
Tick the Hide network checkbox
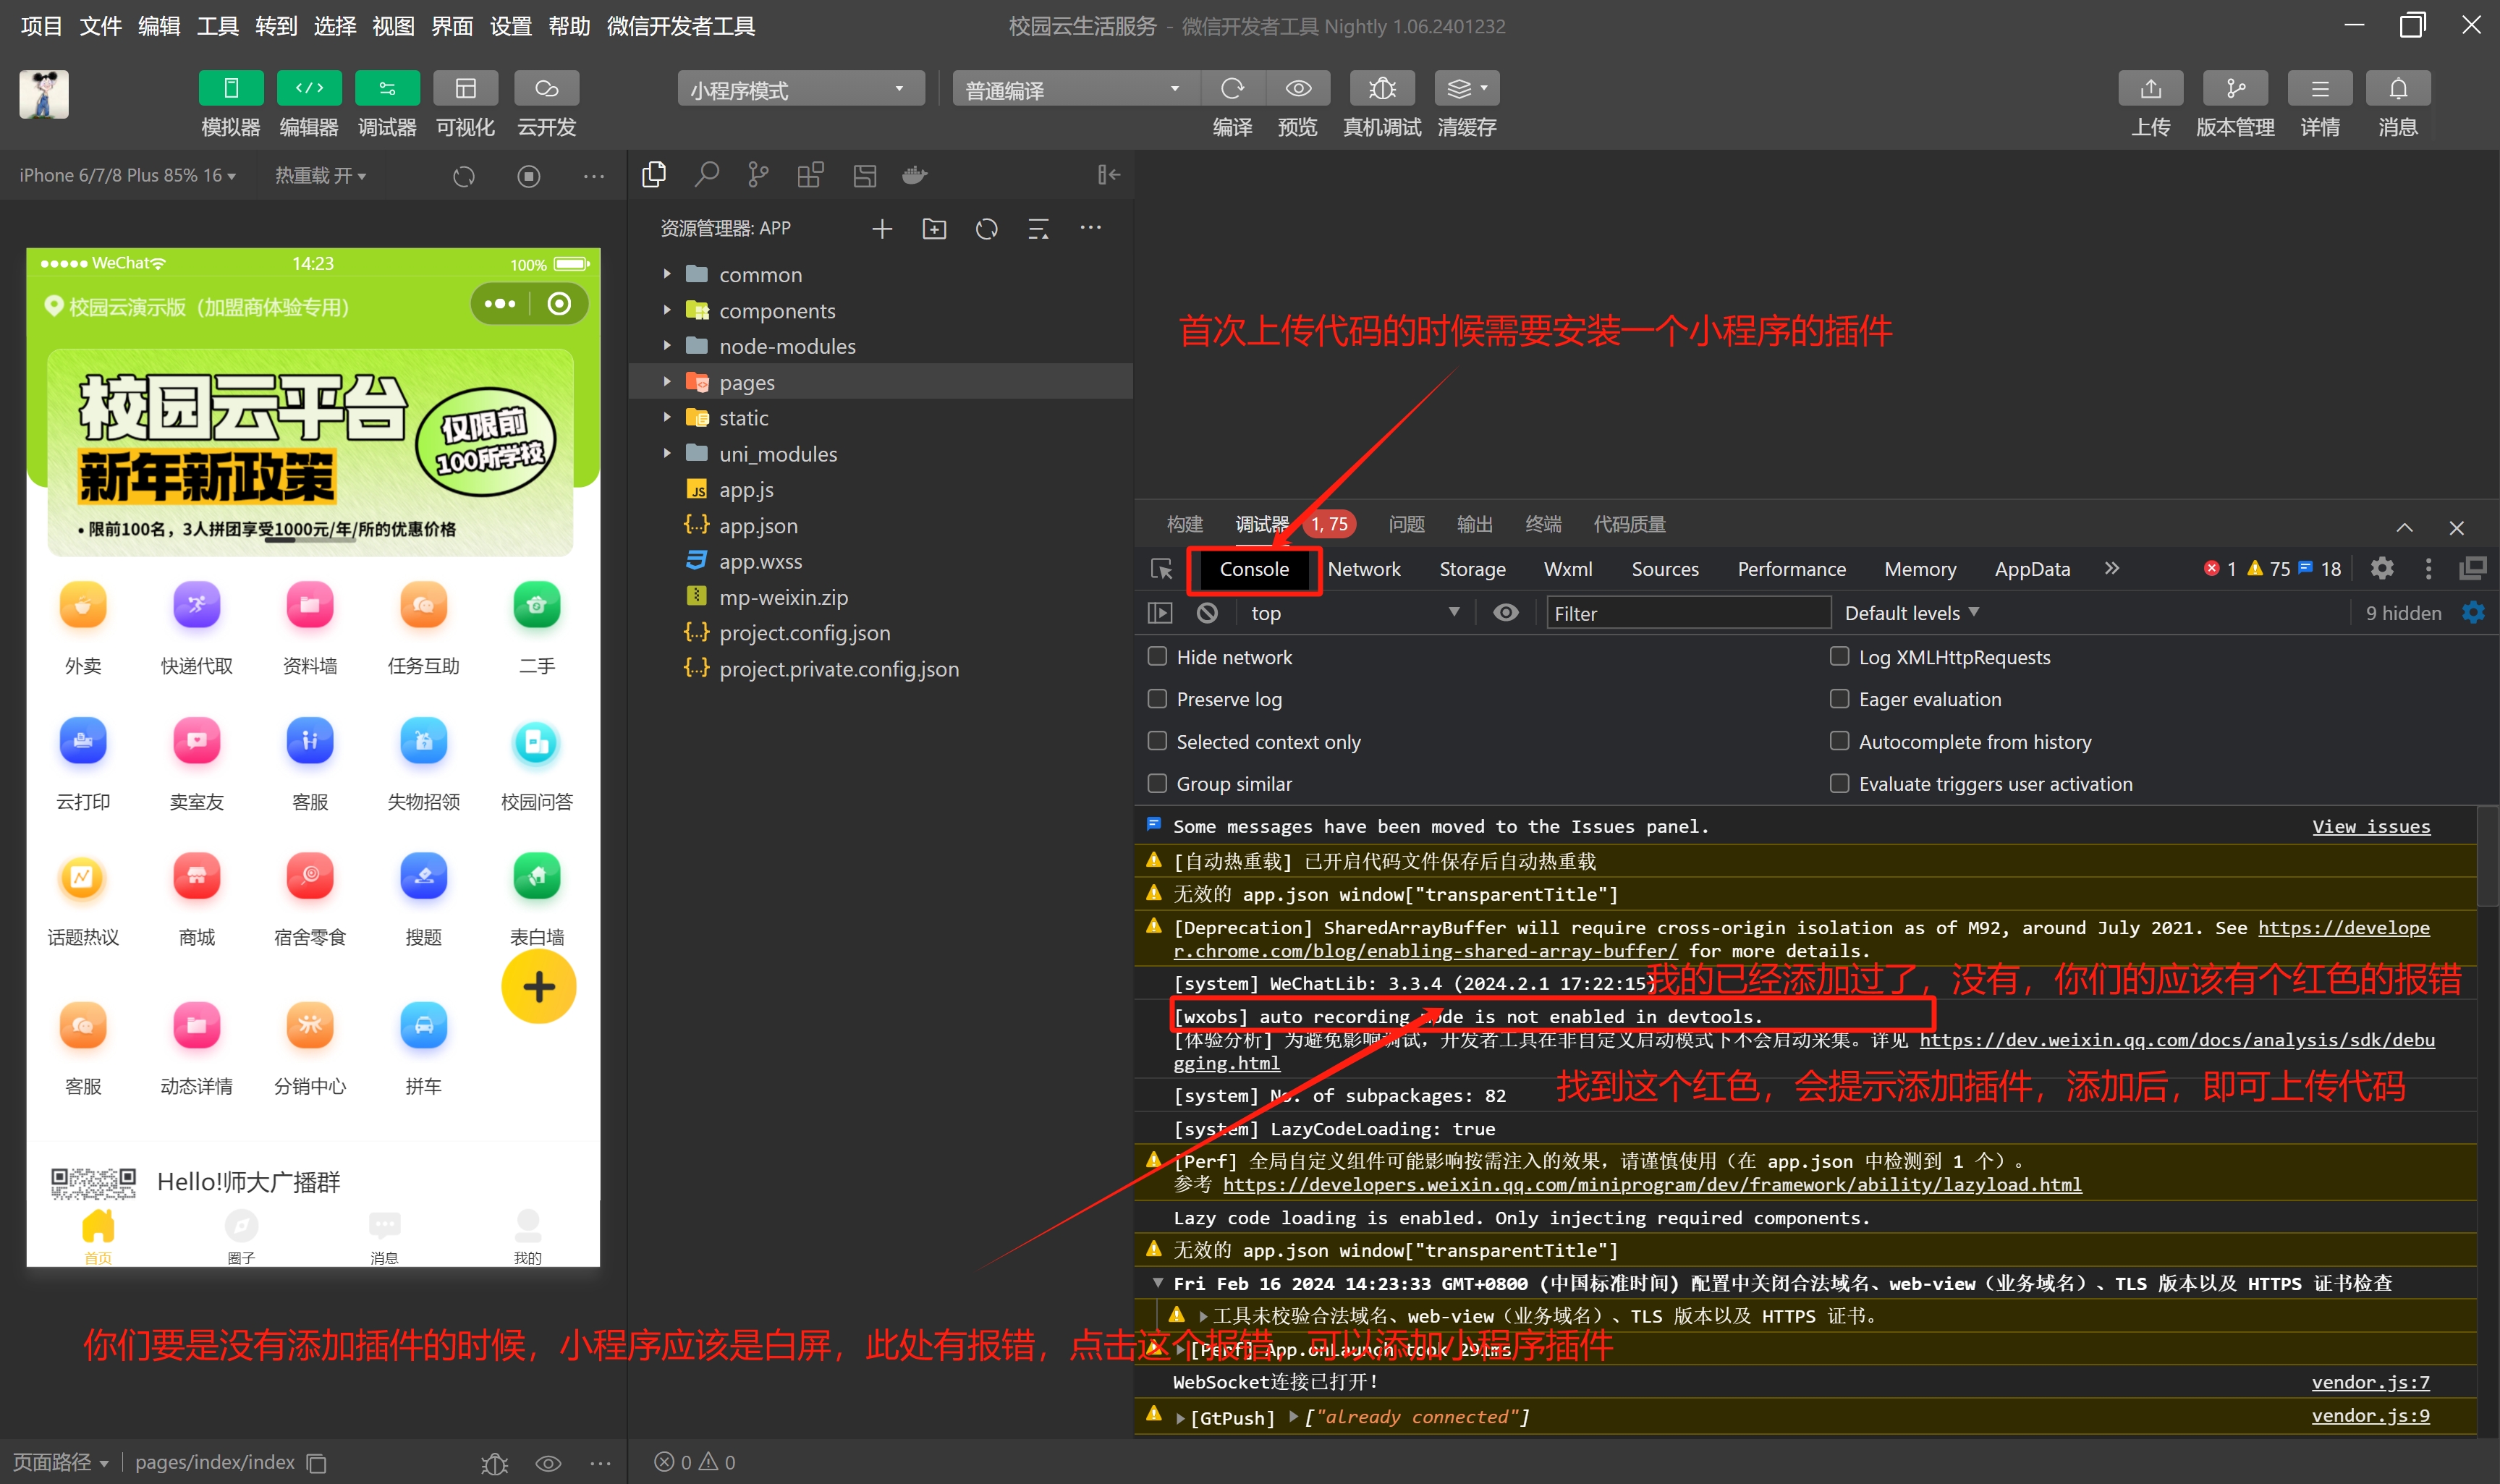1157,656
